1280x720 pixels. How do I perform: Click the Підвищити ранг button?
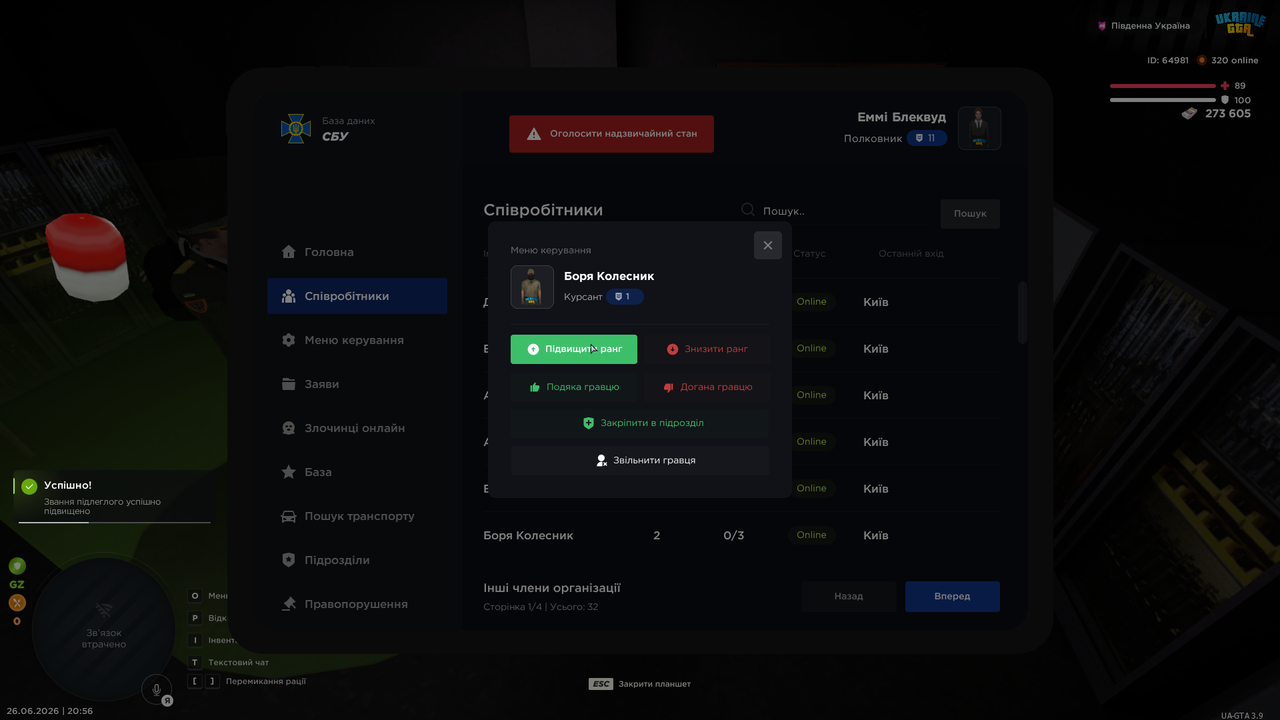tap(574, 349)
